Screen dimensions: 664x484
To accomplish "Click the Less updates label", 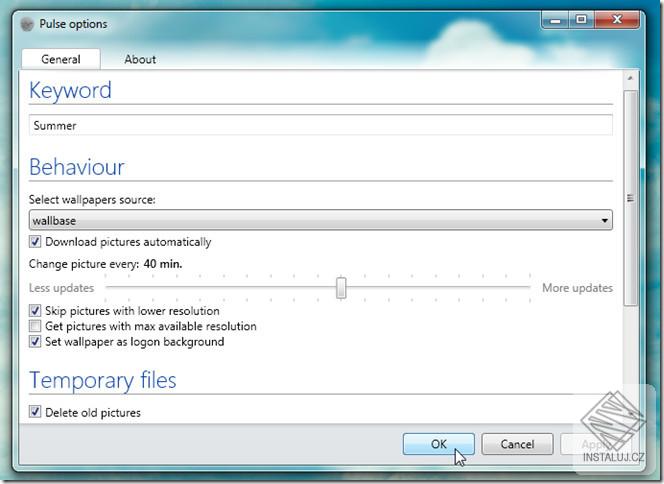I will (x=61, y=288).
